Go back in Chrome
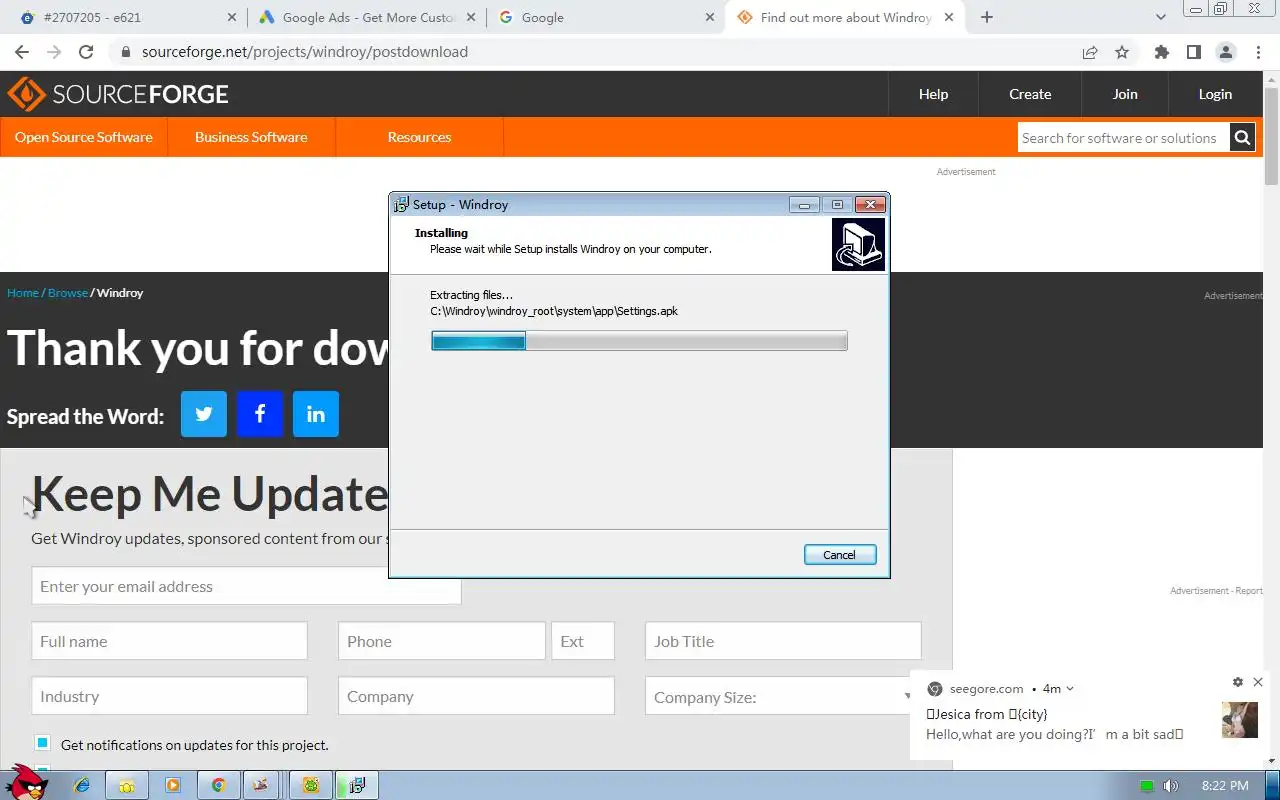The height and width of the screenshot is (800, 1280). (22, 52)
